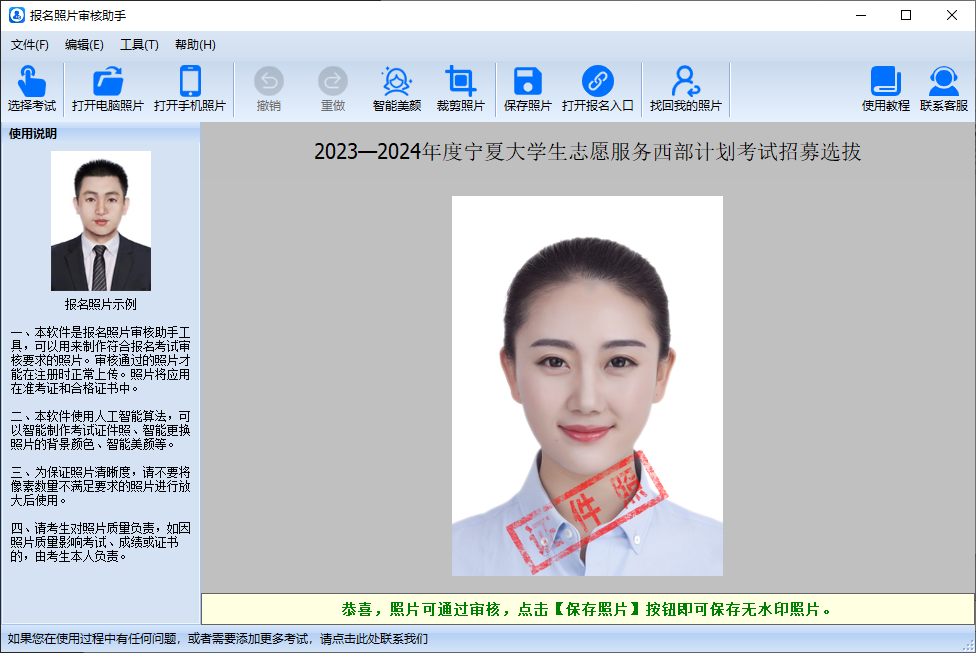The image size is (976, 653).
Task: Click the 报名照片示例 sample photo
Action: coord(101,221)
